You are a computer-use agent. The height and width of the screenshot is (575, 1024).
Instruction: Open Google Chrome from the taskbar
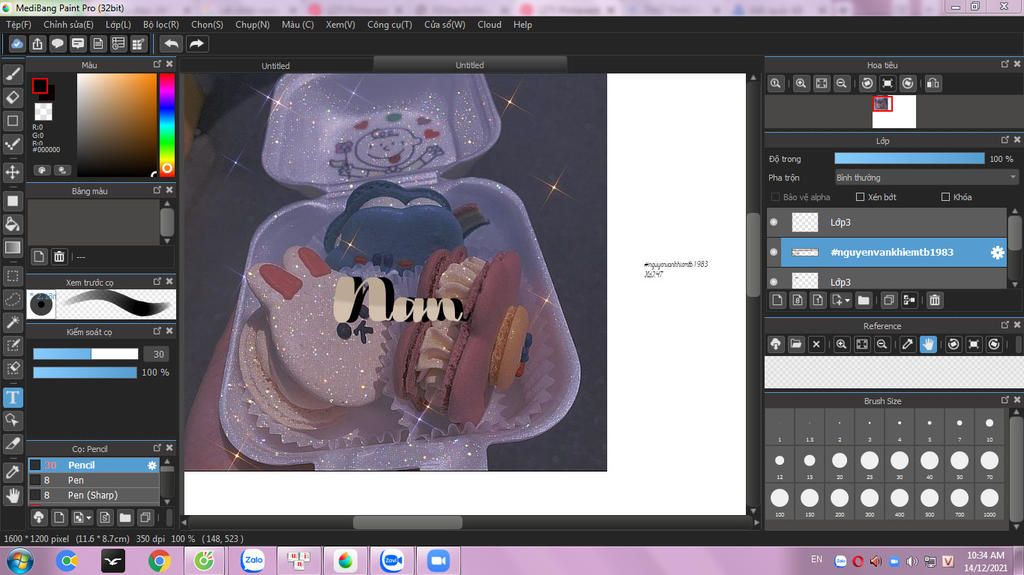(159, 561)
